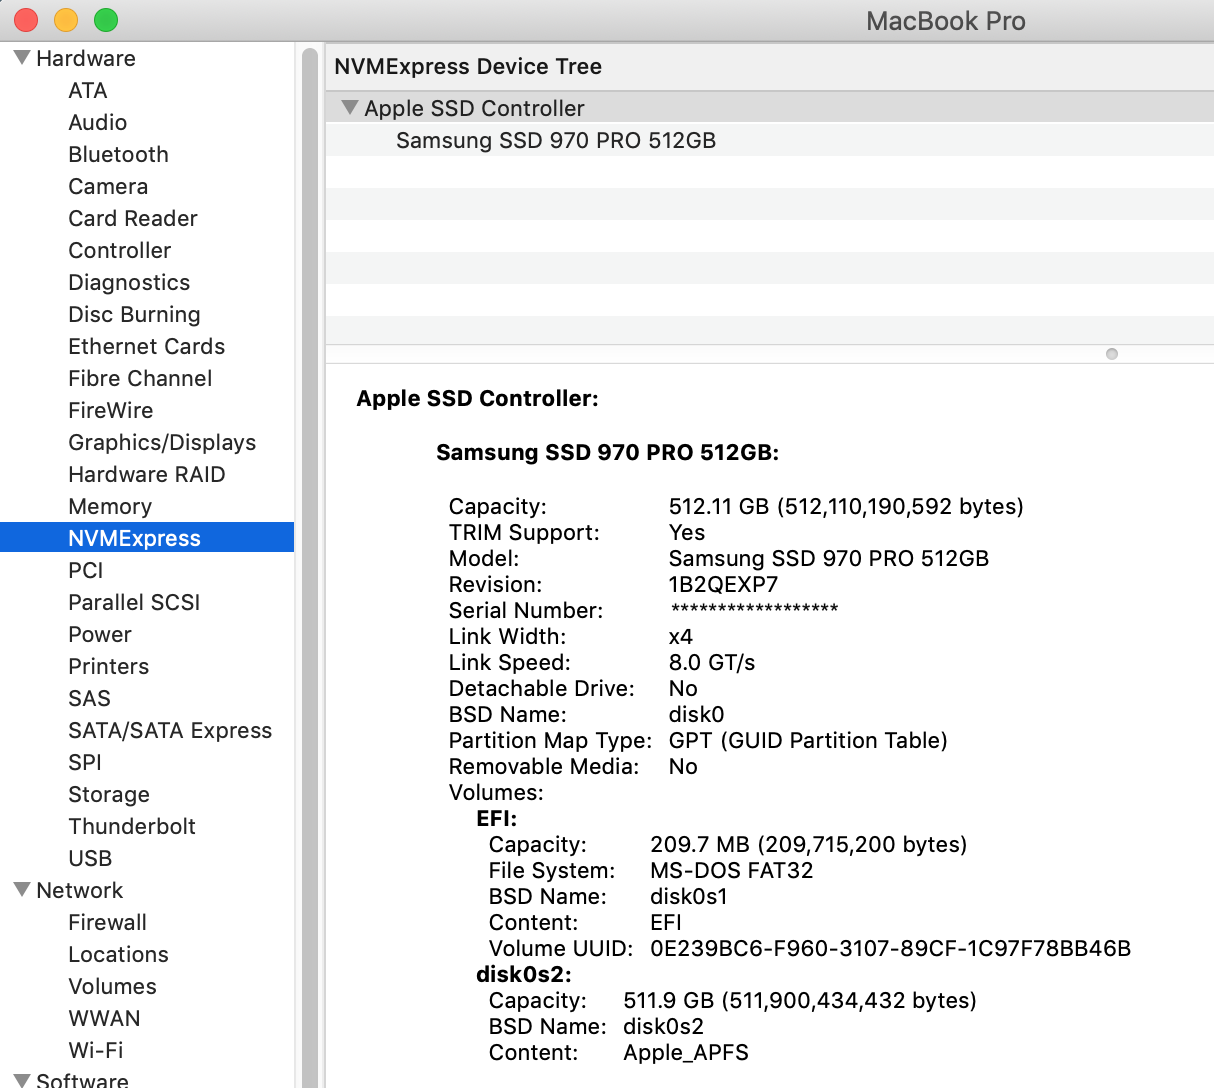Open Ethernet Cards entry
Viewport: 1214px width, 1088px height.
pos(147,346)
